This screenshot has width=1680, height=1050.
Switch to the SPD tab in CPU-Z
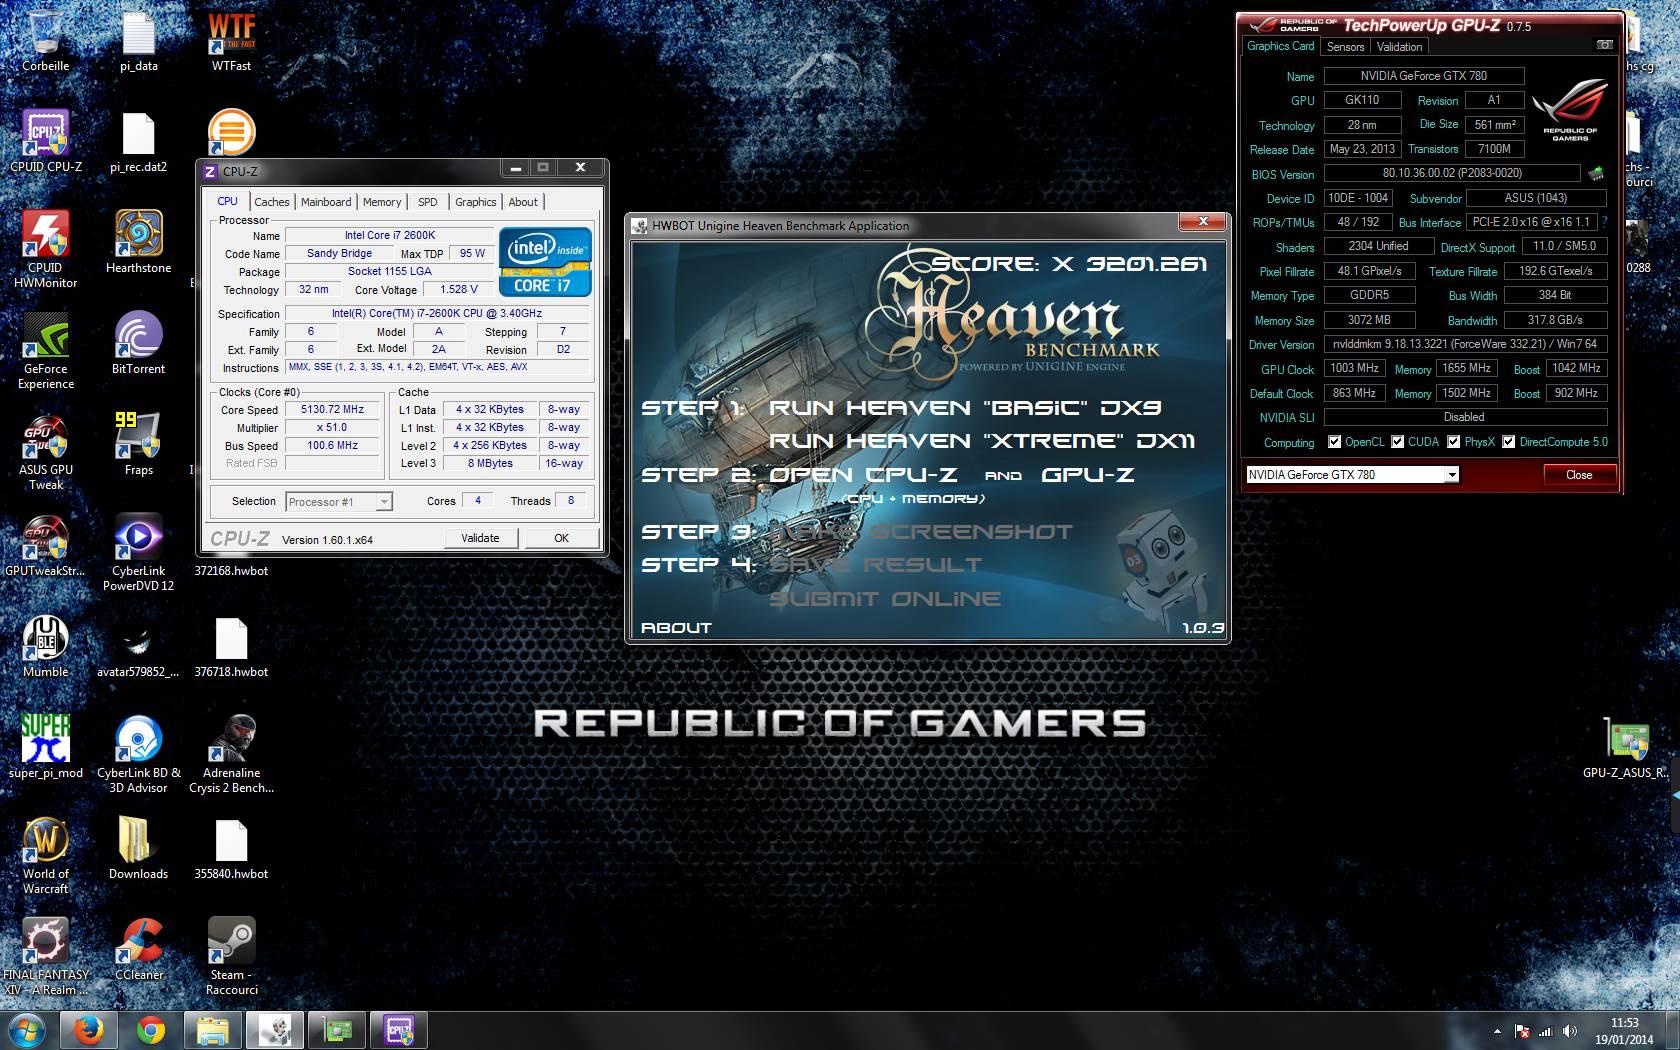[428, 202]
